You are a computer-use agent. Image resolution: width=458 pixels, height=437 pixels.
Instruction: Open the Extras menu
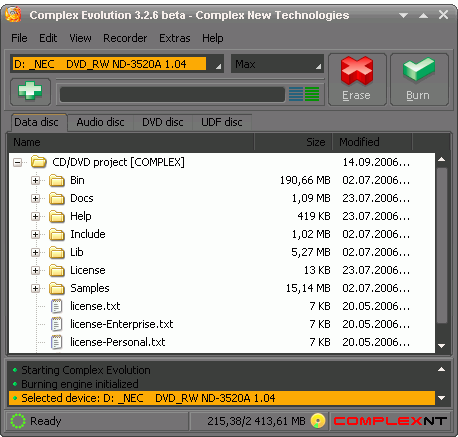tap(175, 38)
